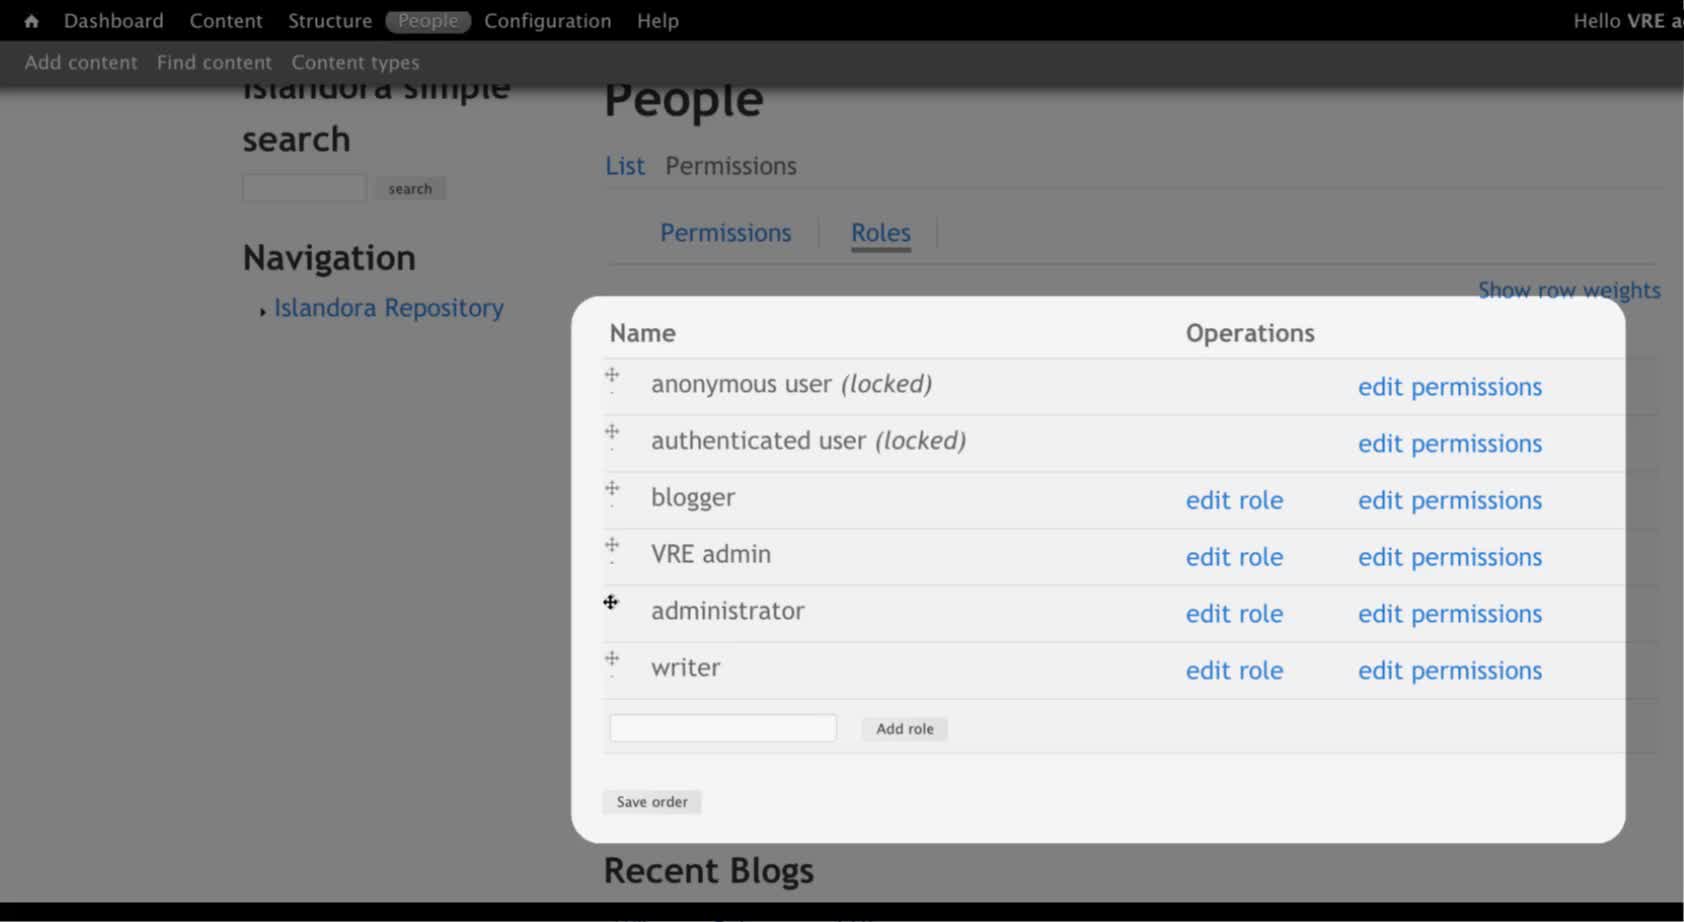The height and width of the screenshot is (922, 1684).
Task: Click the Save order button
Action: (x=651, y=801)
